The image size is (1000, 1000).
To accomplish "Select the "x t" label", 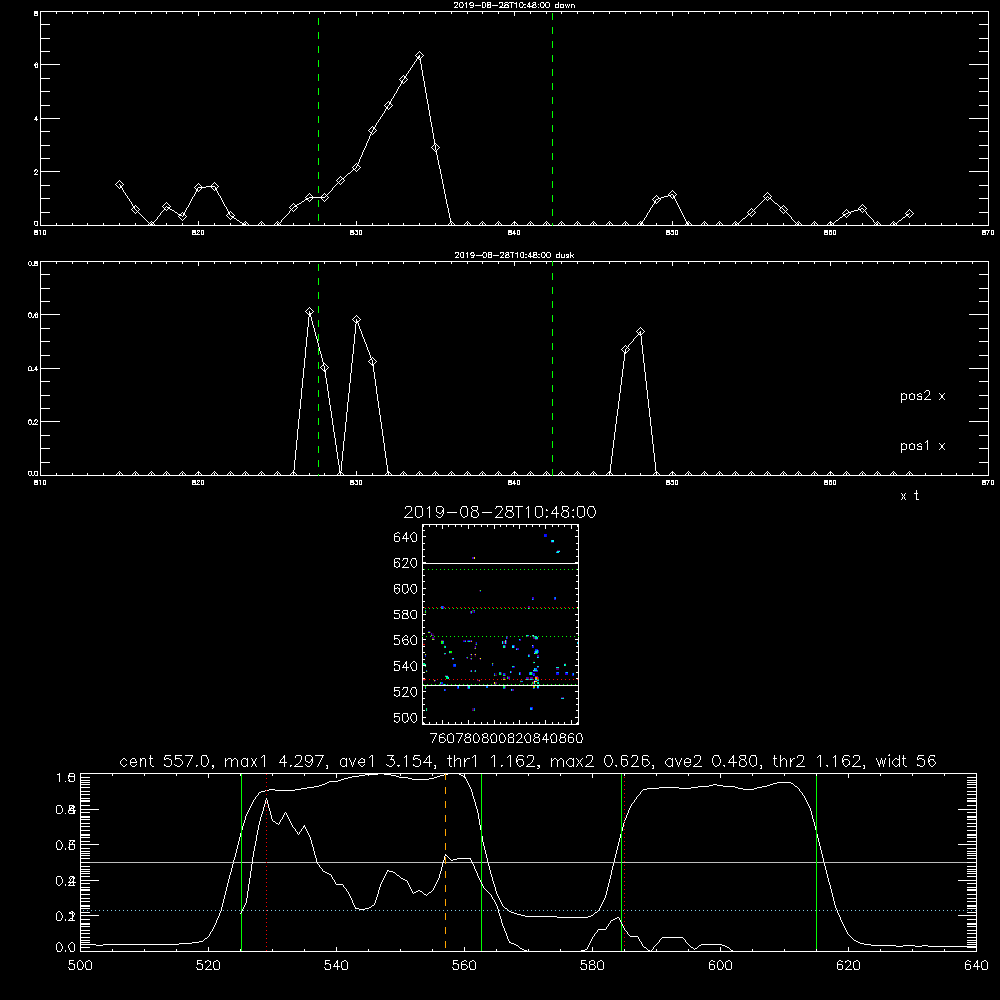I will point(909,496).
